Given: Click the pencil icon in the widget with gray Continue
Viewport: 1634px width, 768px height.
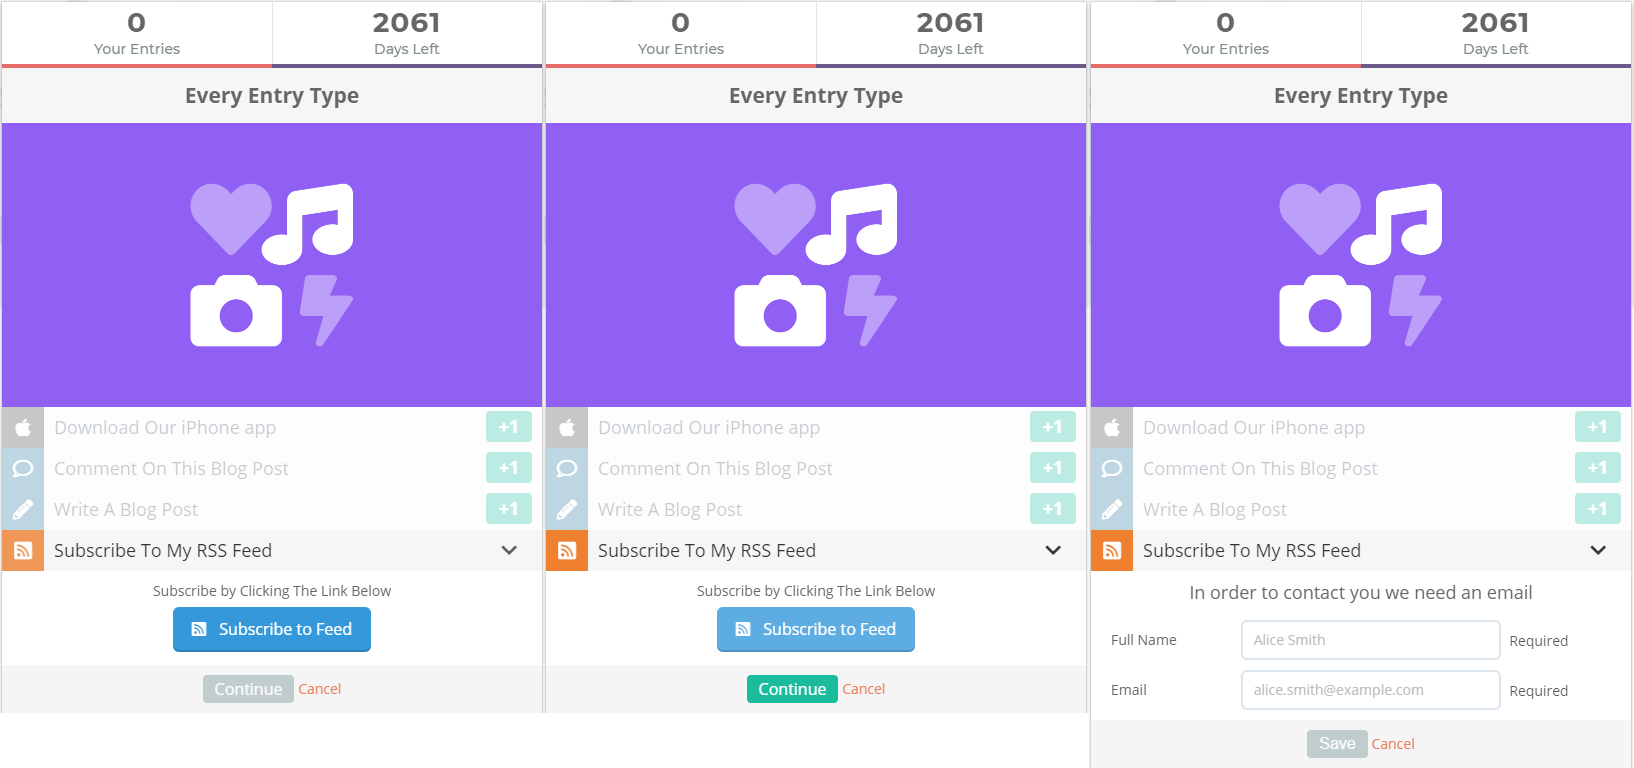Looking at the screenshot, I should coord(23,509).
